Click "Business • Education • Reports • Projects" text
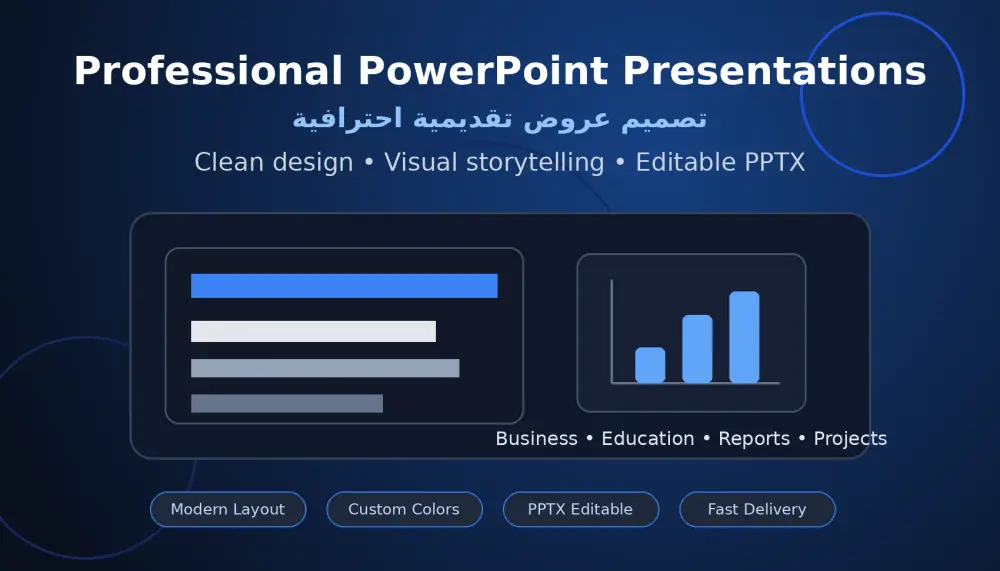The height and width of the screenshot is (571, 1000). tap(691, 438)
